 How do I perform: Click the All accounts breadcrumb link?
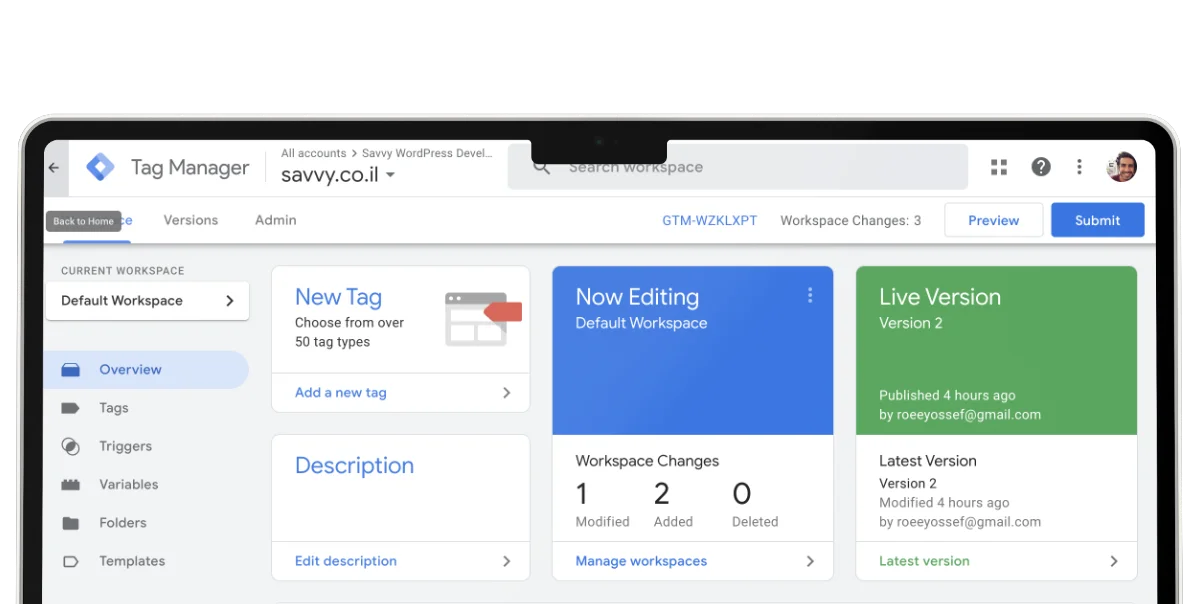point(313,153)
